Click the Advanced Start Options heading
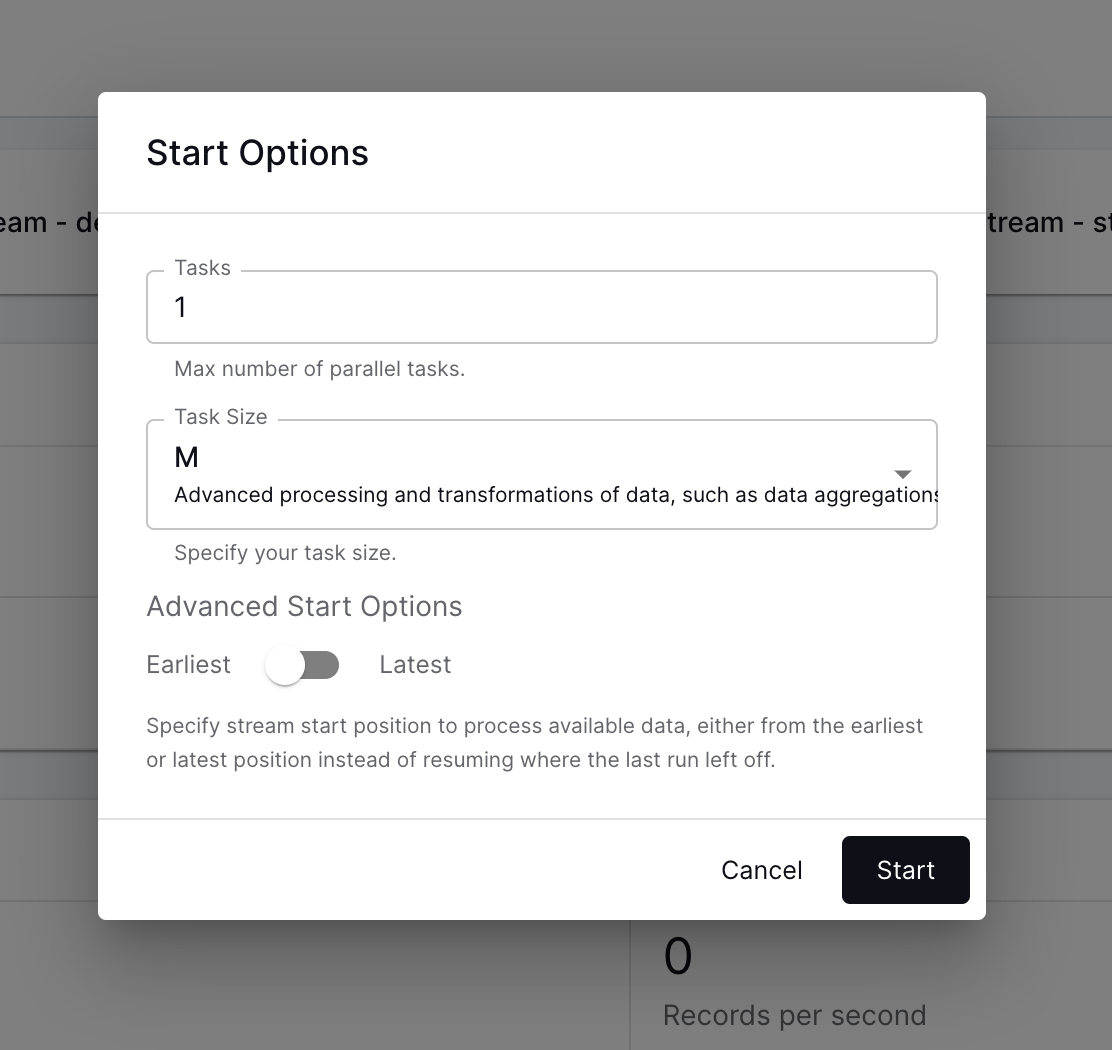Viewport: 1112px width, 1050px height. pyautogui.click(x=304, y=607)
